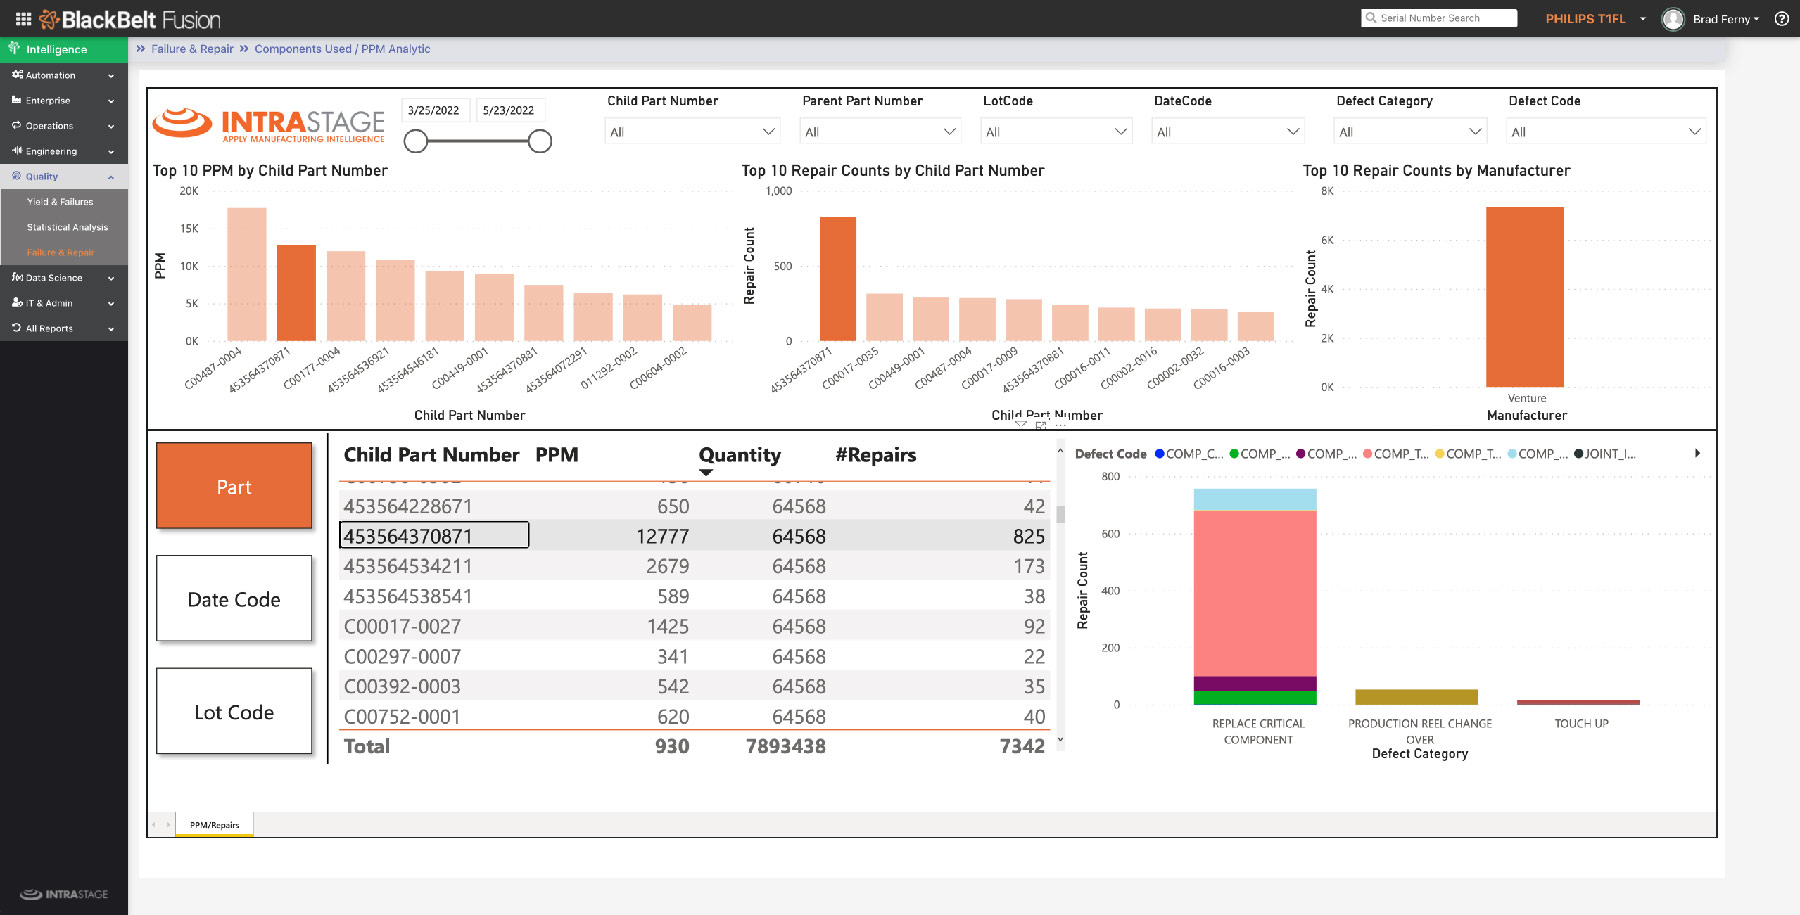The width and height of the screenshot is (1800, 915).
Task: Collapse the Quality sidebar section
Action: tap(110, 177)
